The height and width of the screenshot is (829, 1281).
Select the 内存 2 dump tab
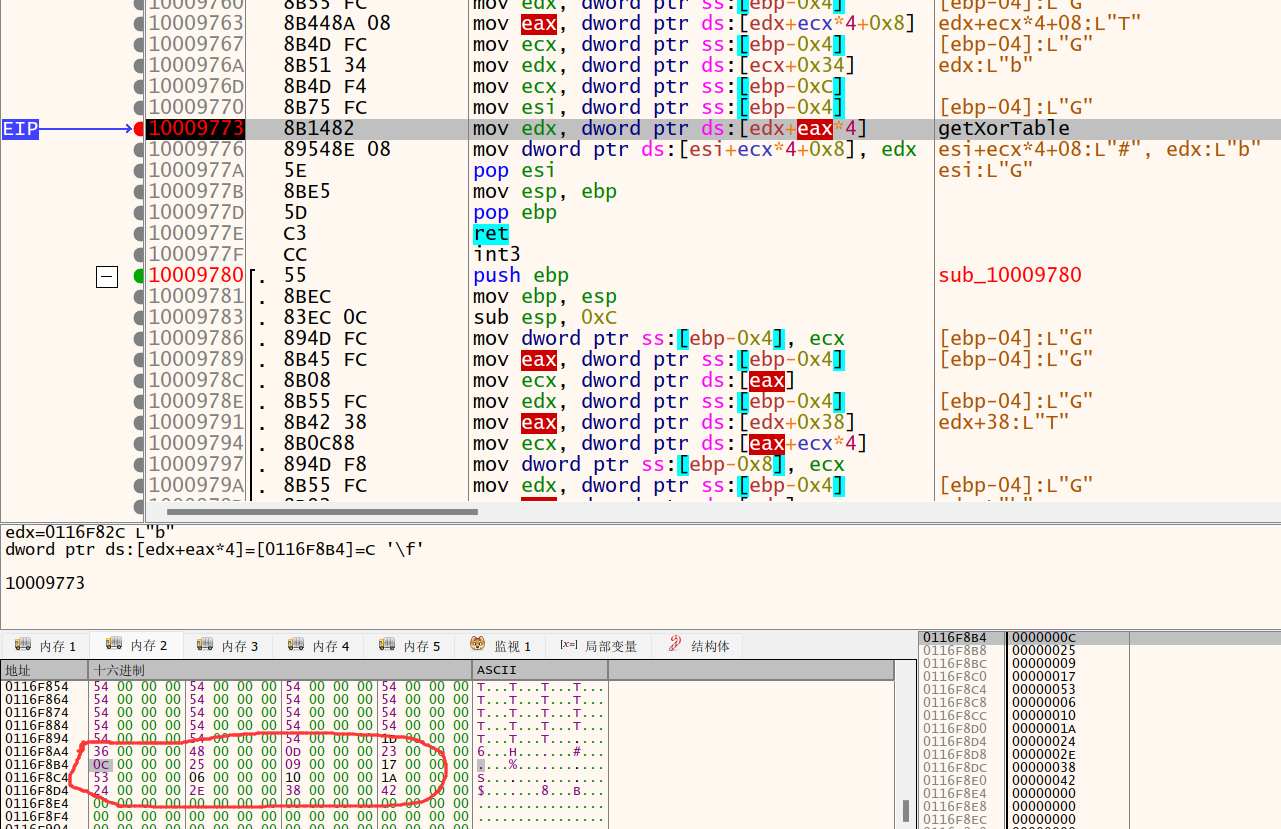click(137, 646)
